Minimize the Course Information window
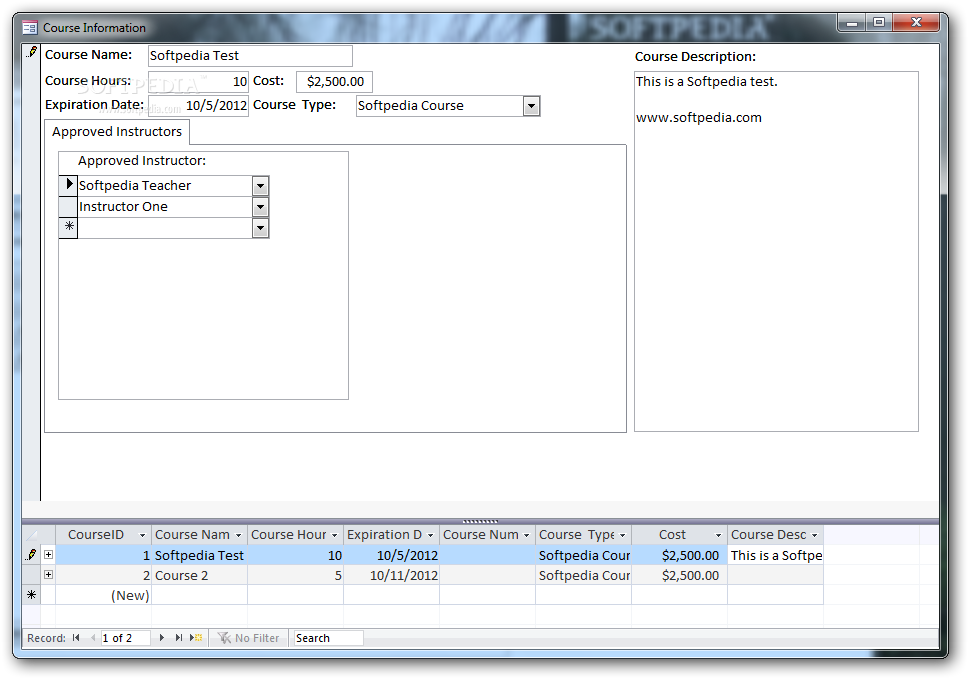969x679 pixels. 852,23
